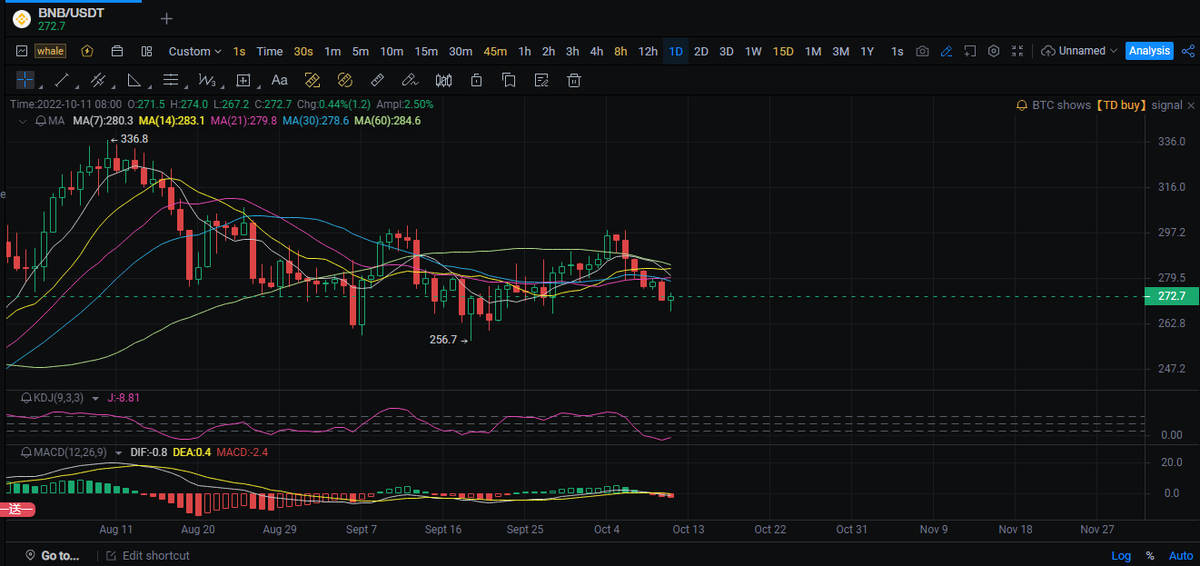Expand triangle tool sub-menu arrow
This screenshot has width=1200, height=566.
148,85
